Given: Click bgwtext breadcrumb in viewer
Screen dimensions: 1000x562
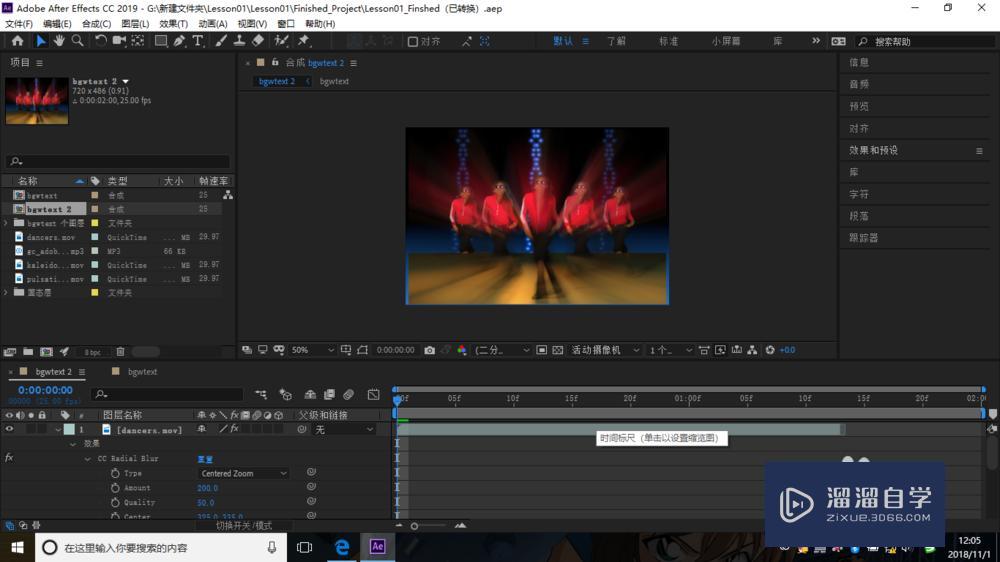Looking at the screenshot, I should click(334, 82).
